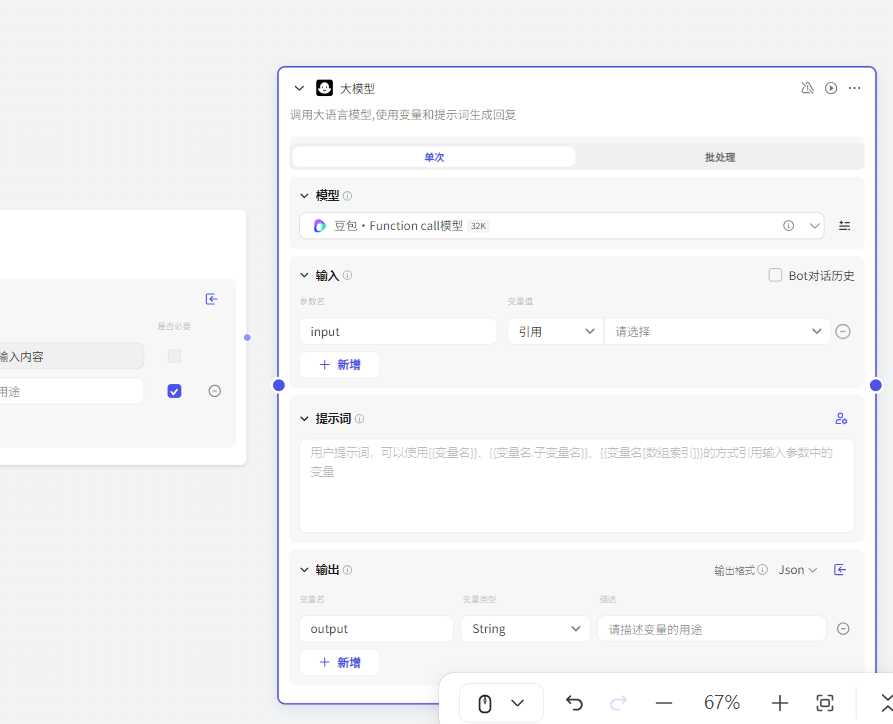The width and height of the screenshot is (893, 724).
Task: Click into the 用户提示词 text area
Action: (x=576, y=486)
